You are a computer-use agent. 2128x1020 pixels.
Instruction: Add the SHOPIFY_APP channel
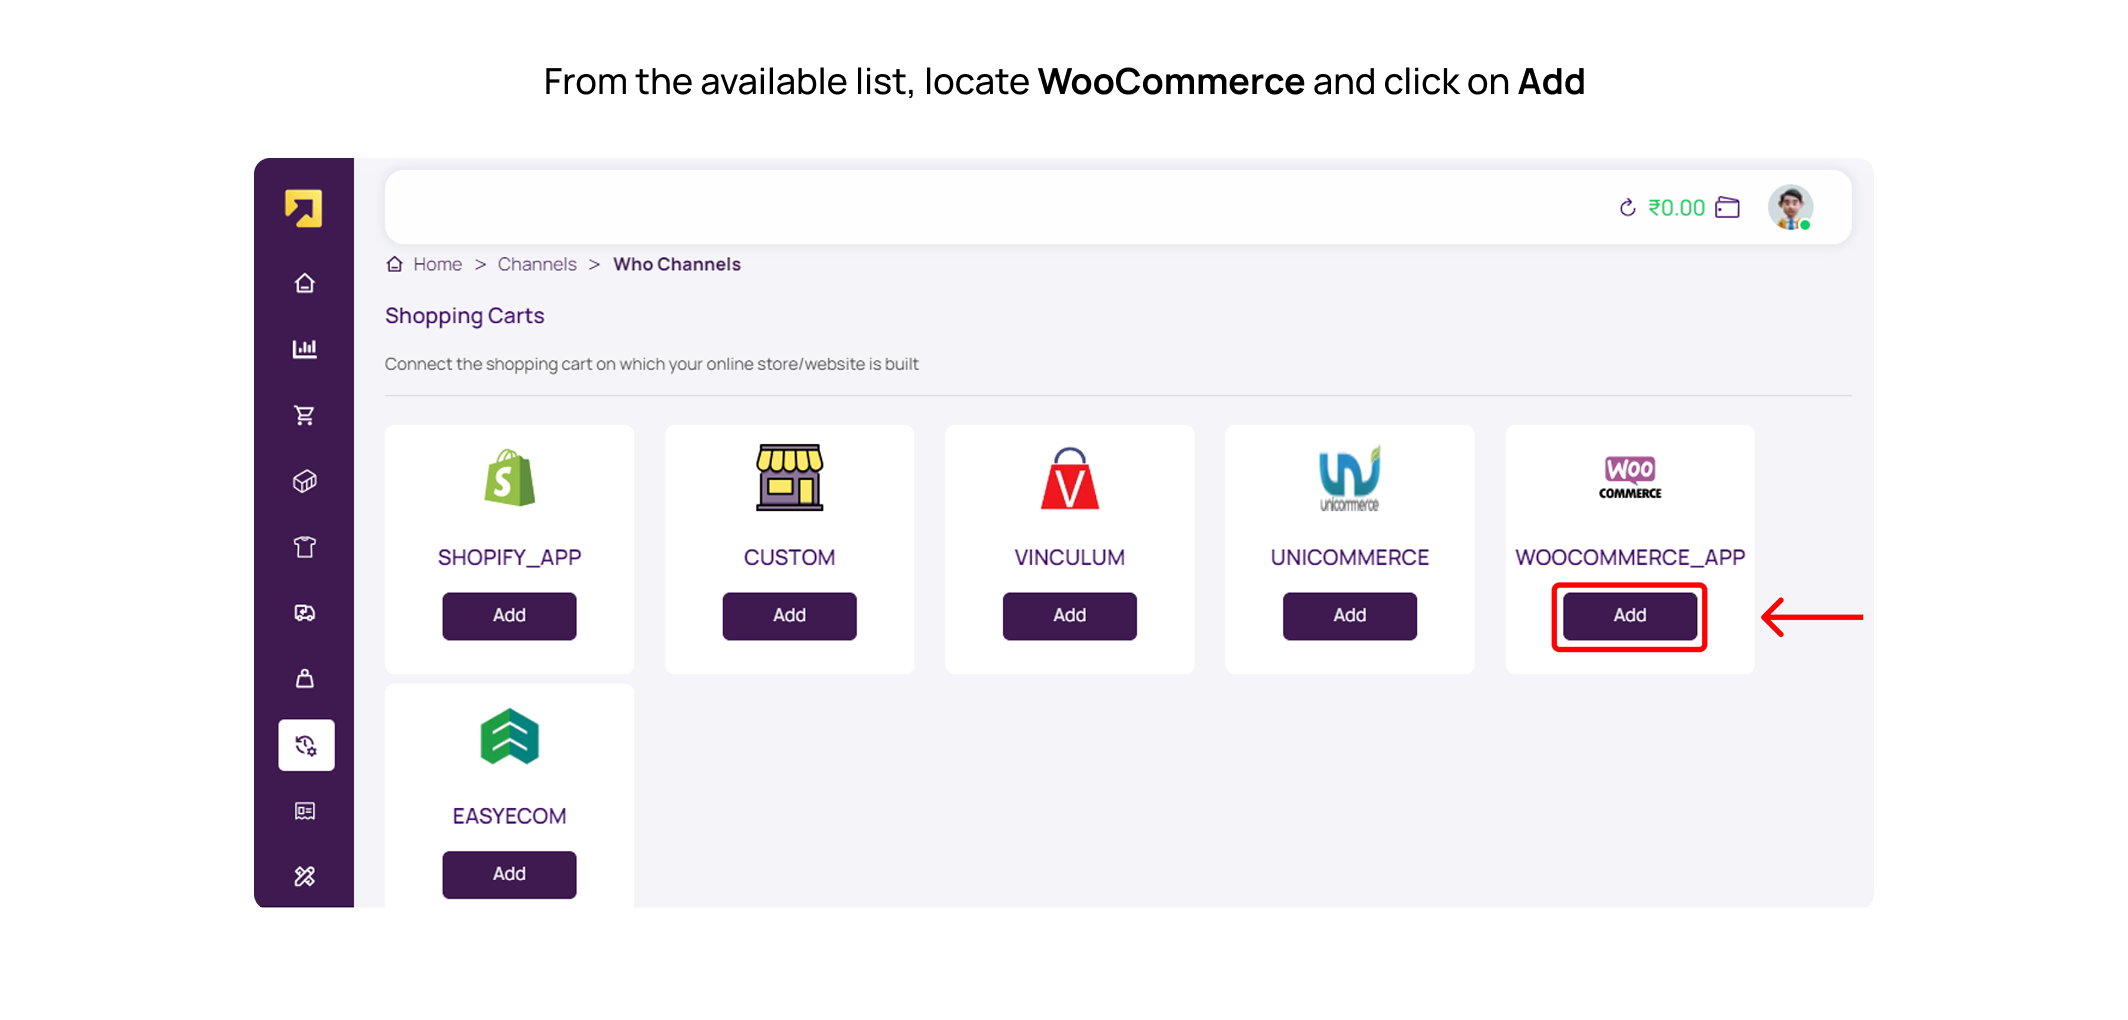point(509,616)
